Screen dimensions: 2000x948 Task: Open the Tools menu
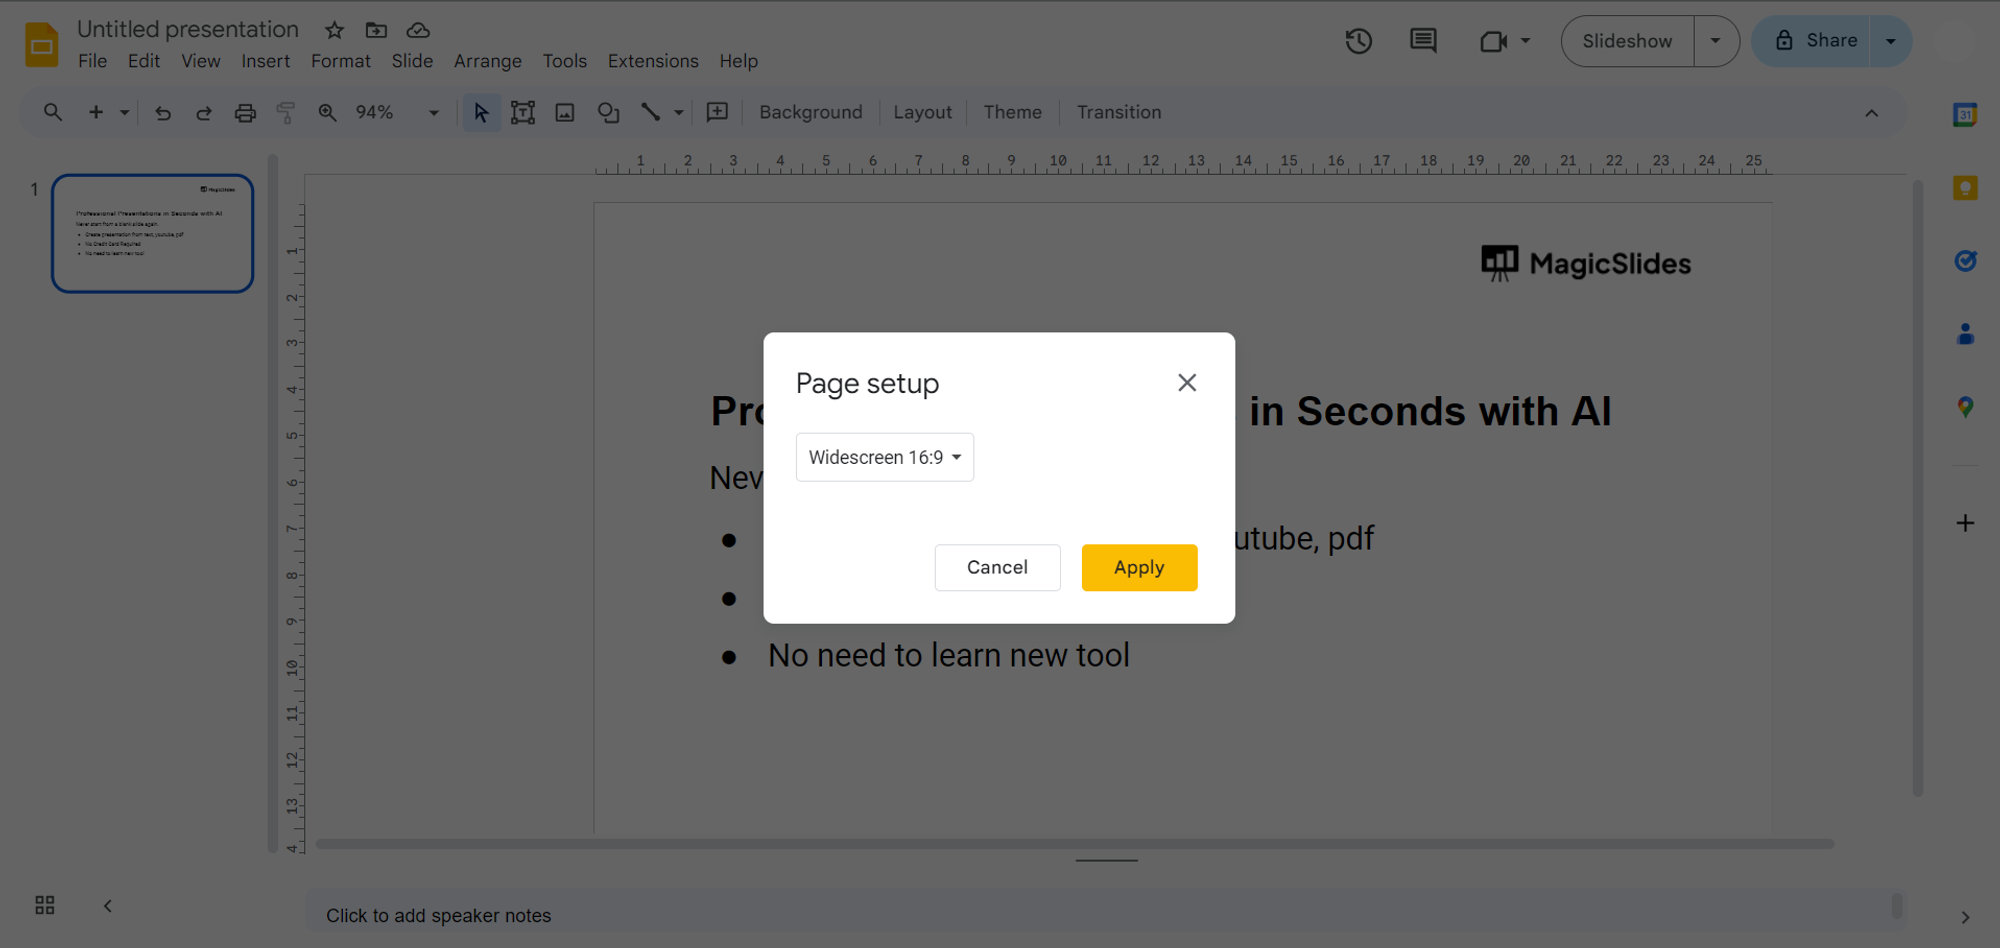pos(564,61)
